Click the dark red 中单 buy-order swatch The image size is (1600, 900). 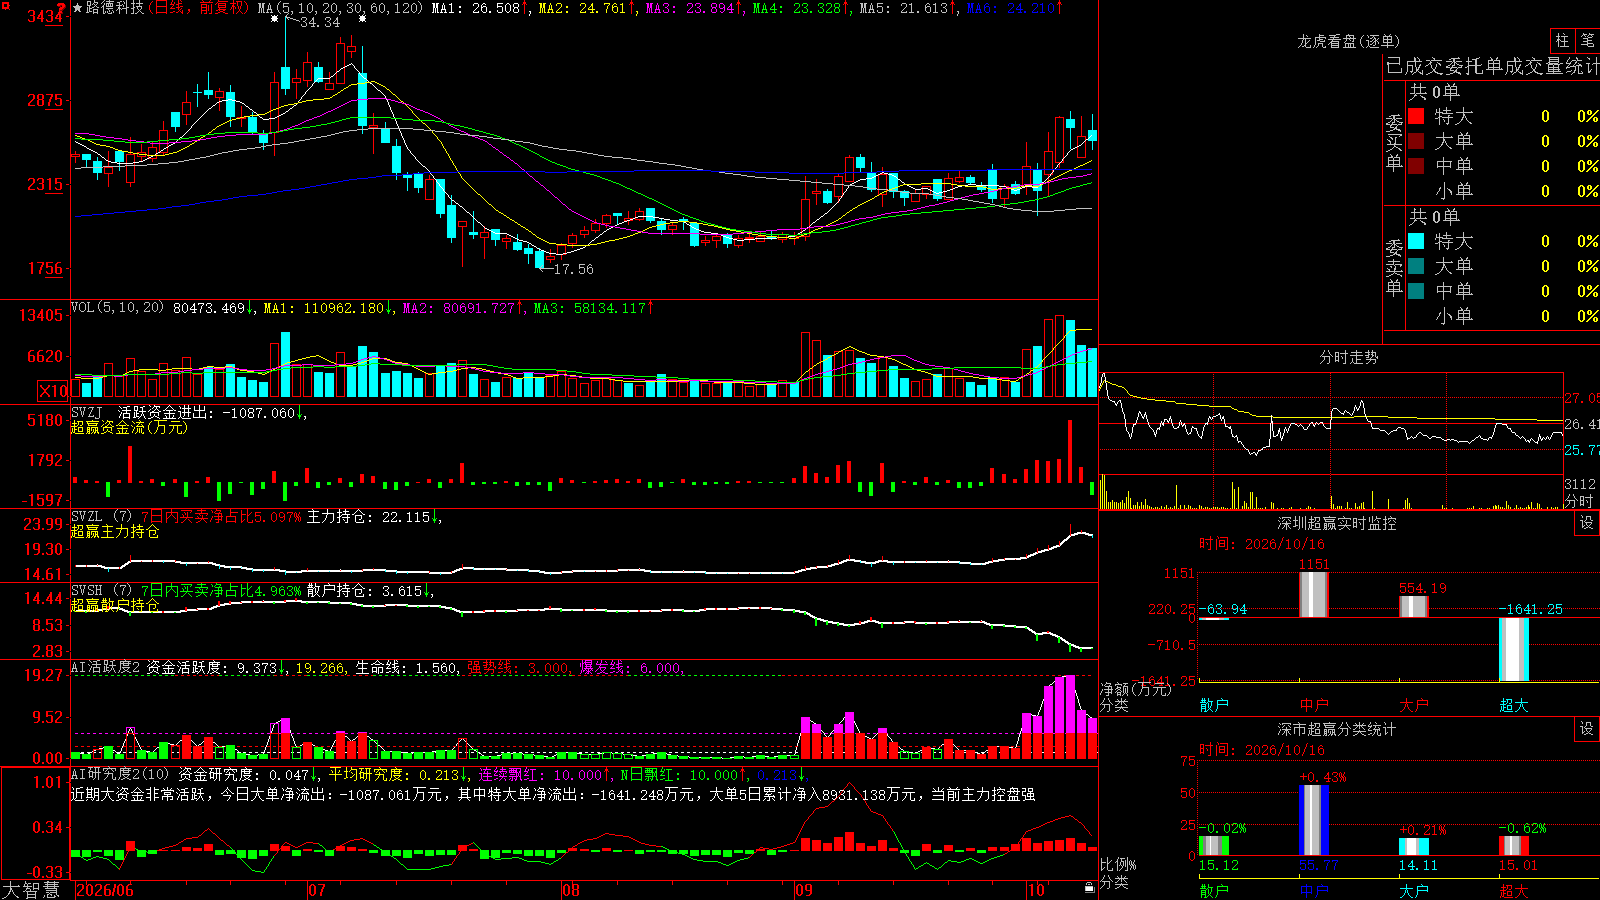coord(1416,166)
